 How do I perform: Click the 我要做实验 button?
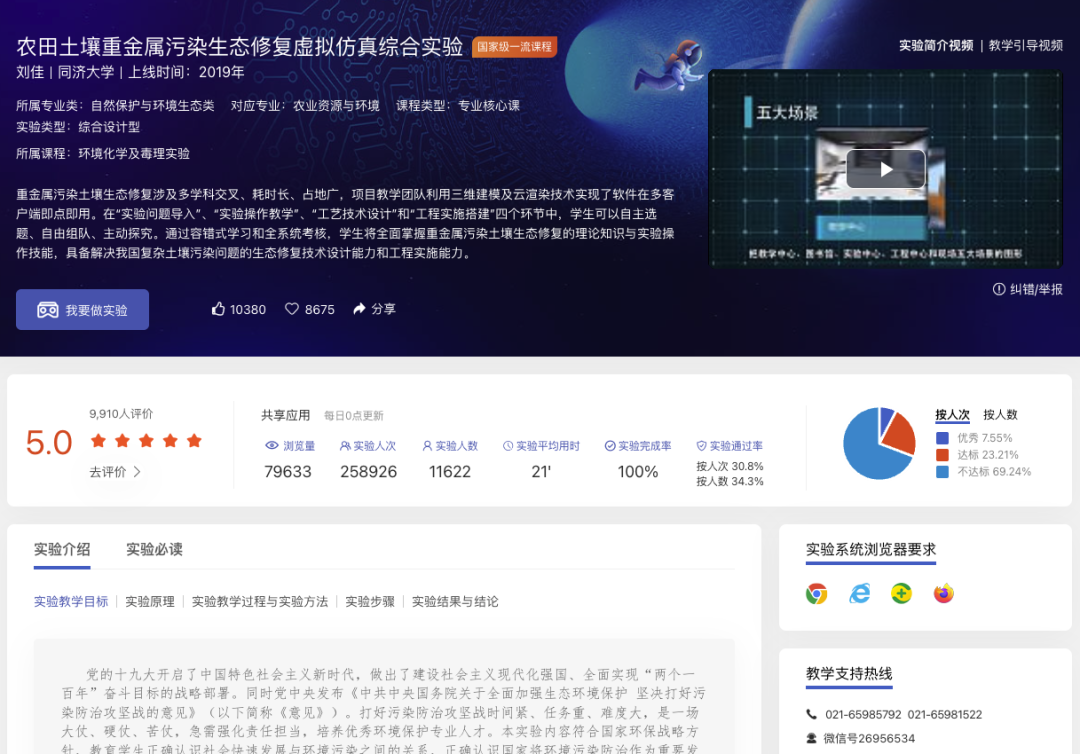82,309
